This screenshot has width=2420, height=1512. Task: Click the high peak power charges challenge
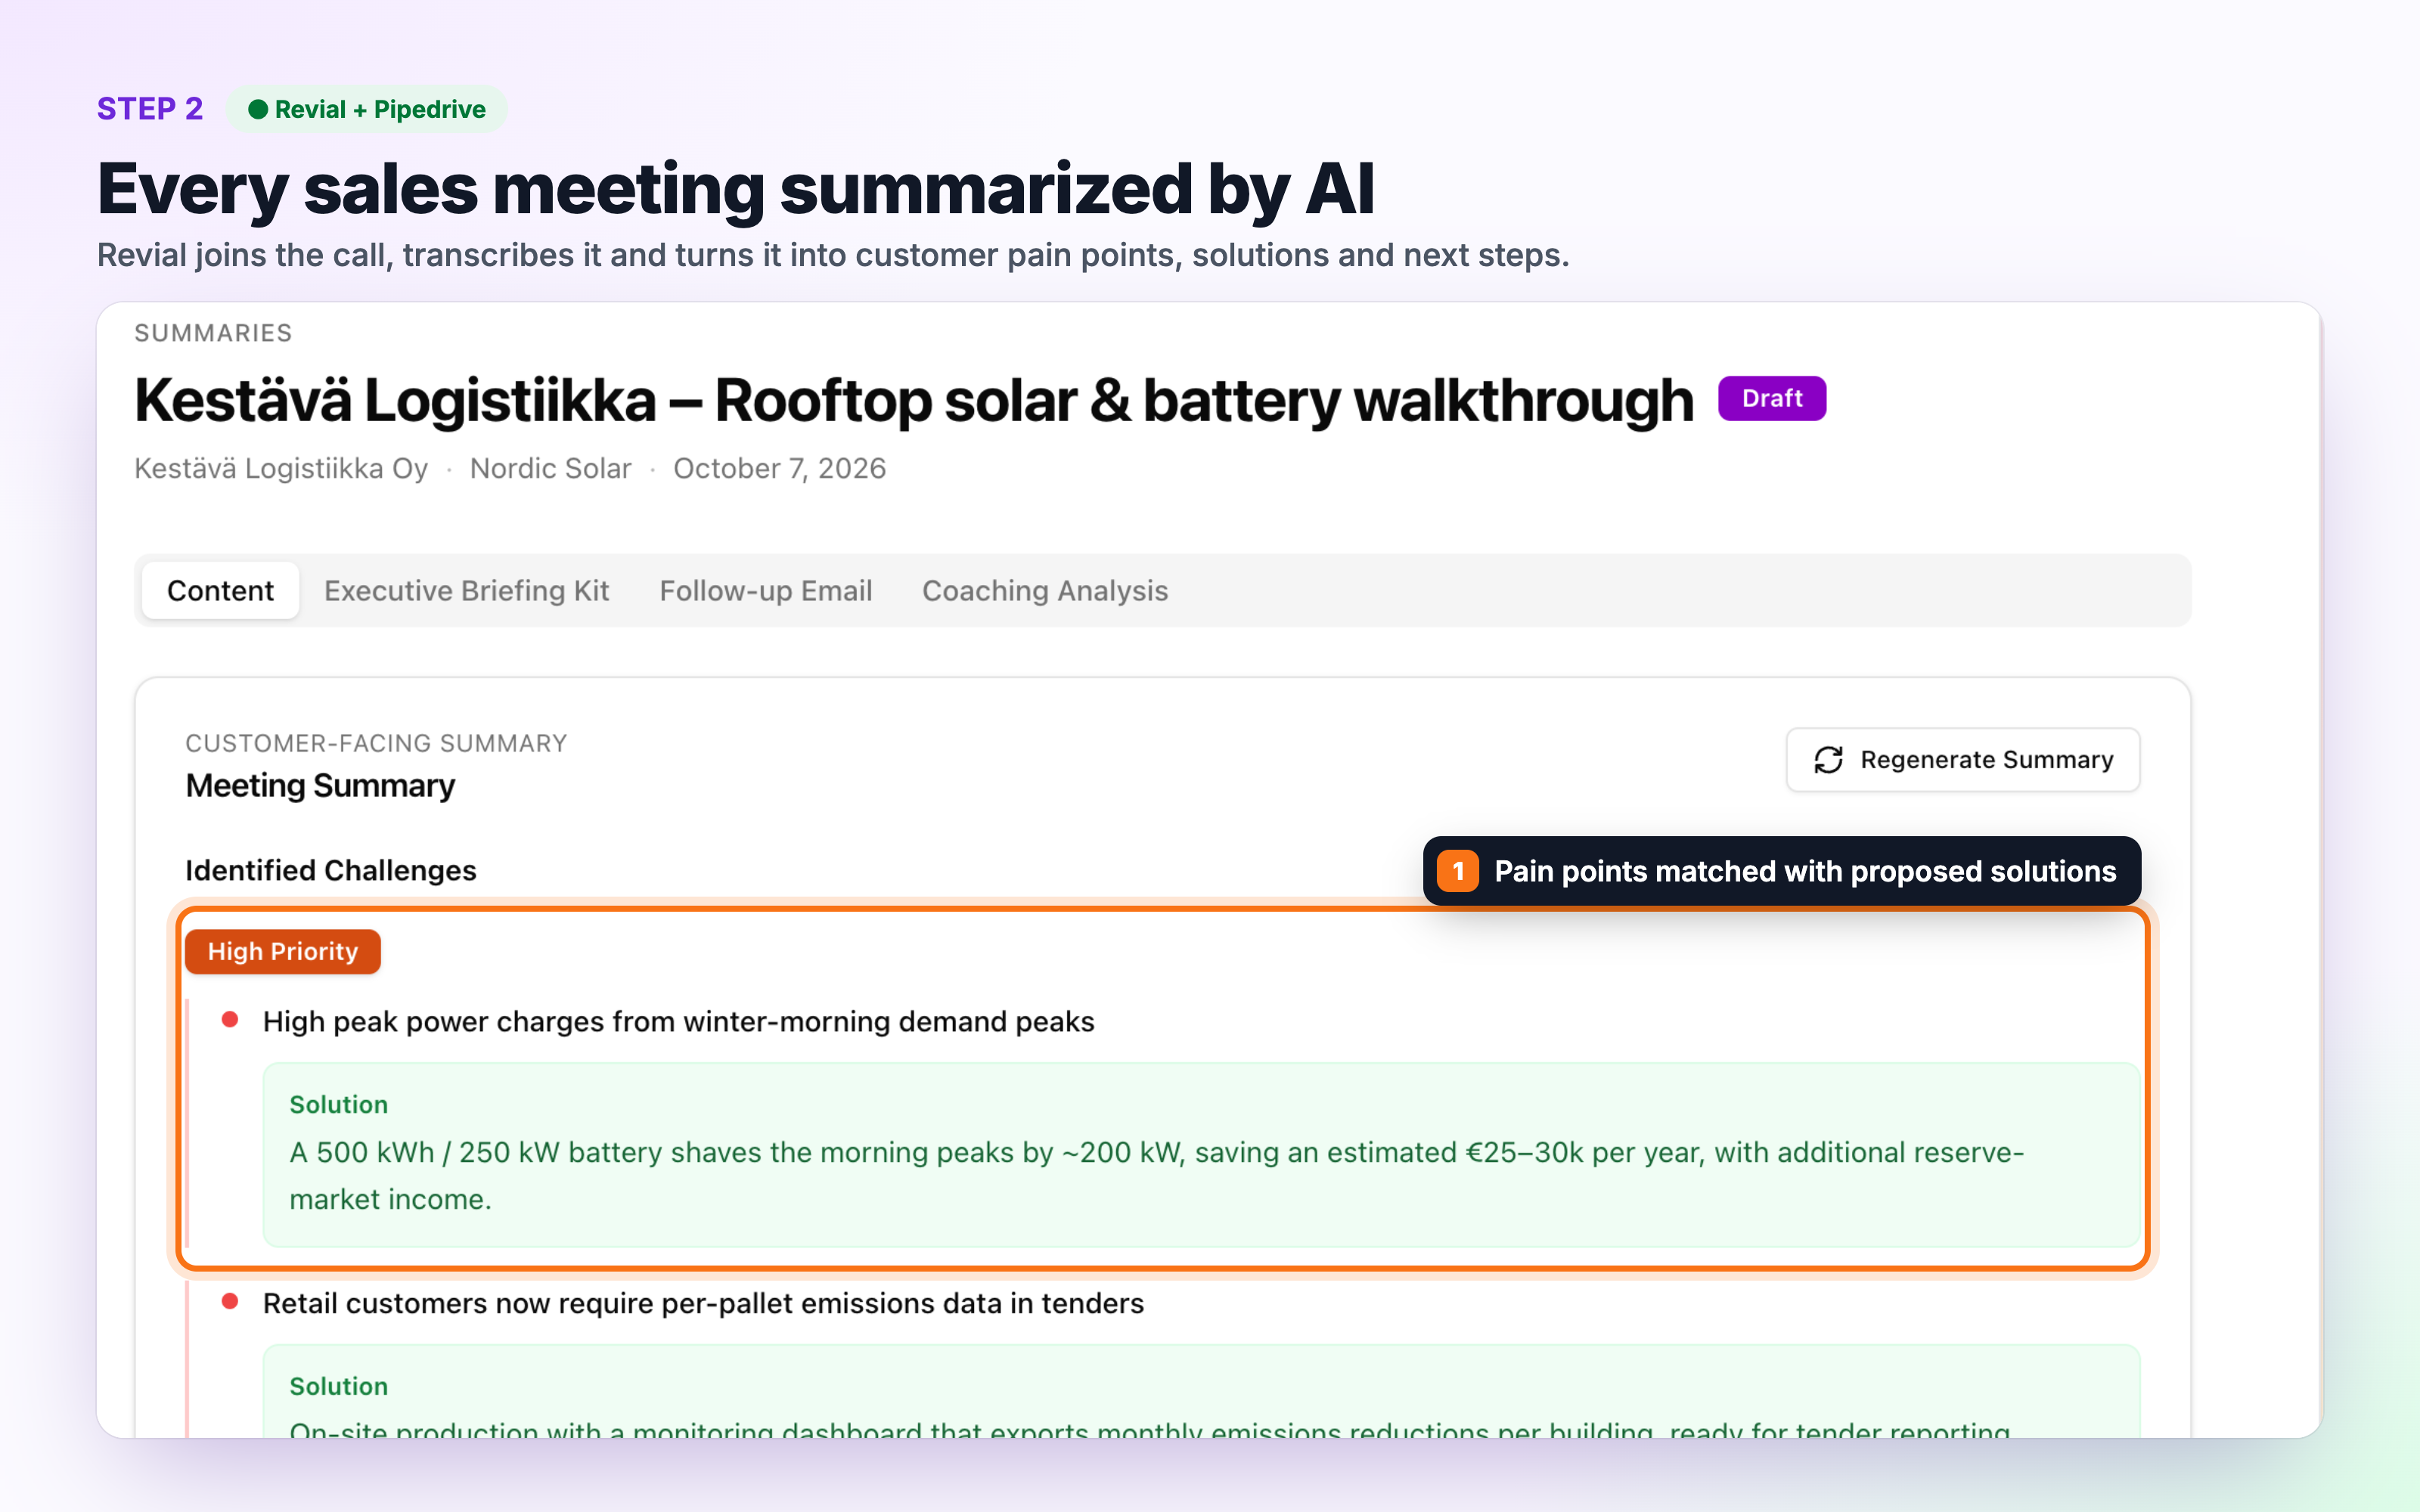(679, 1022)
